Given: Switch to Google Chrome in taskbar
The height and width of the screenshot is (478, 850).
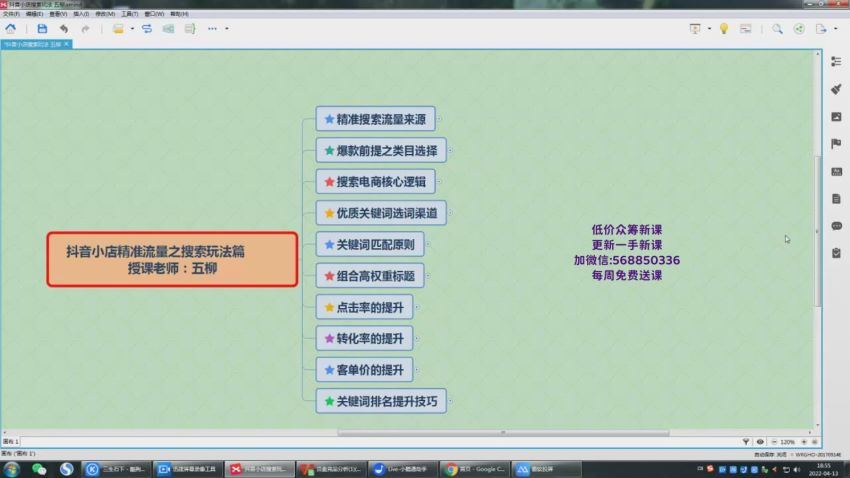Looking at the screenshot, I should (475, 469).
